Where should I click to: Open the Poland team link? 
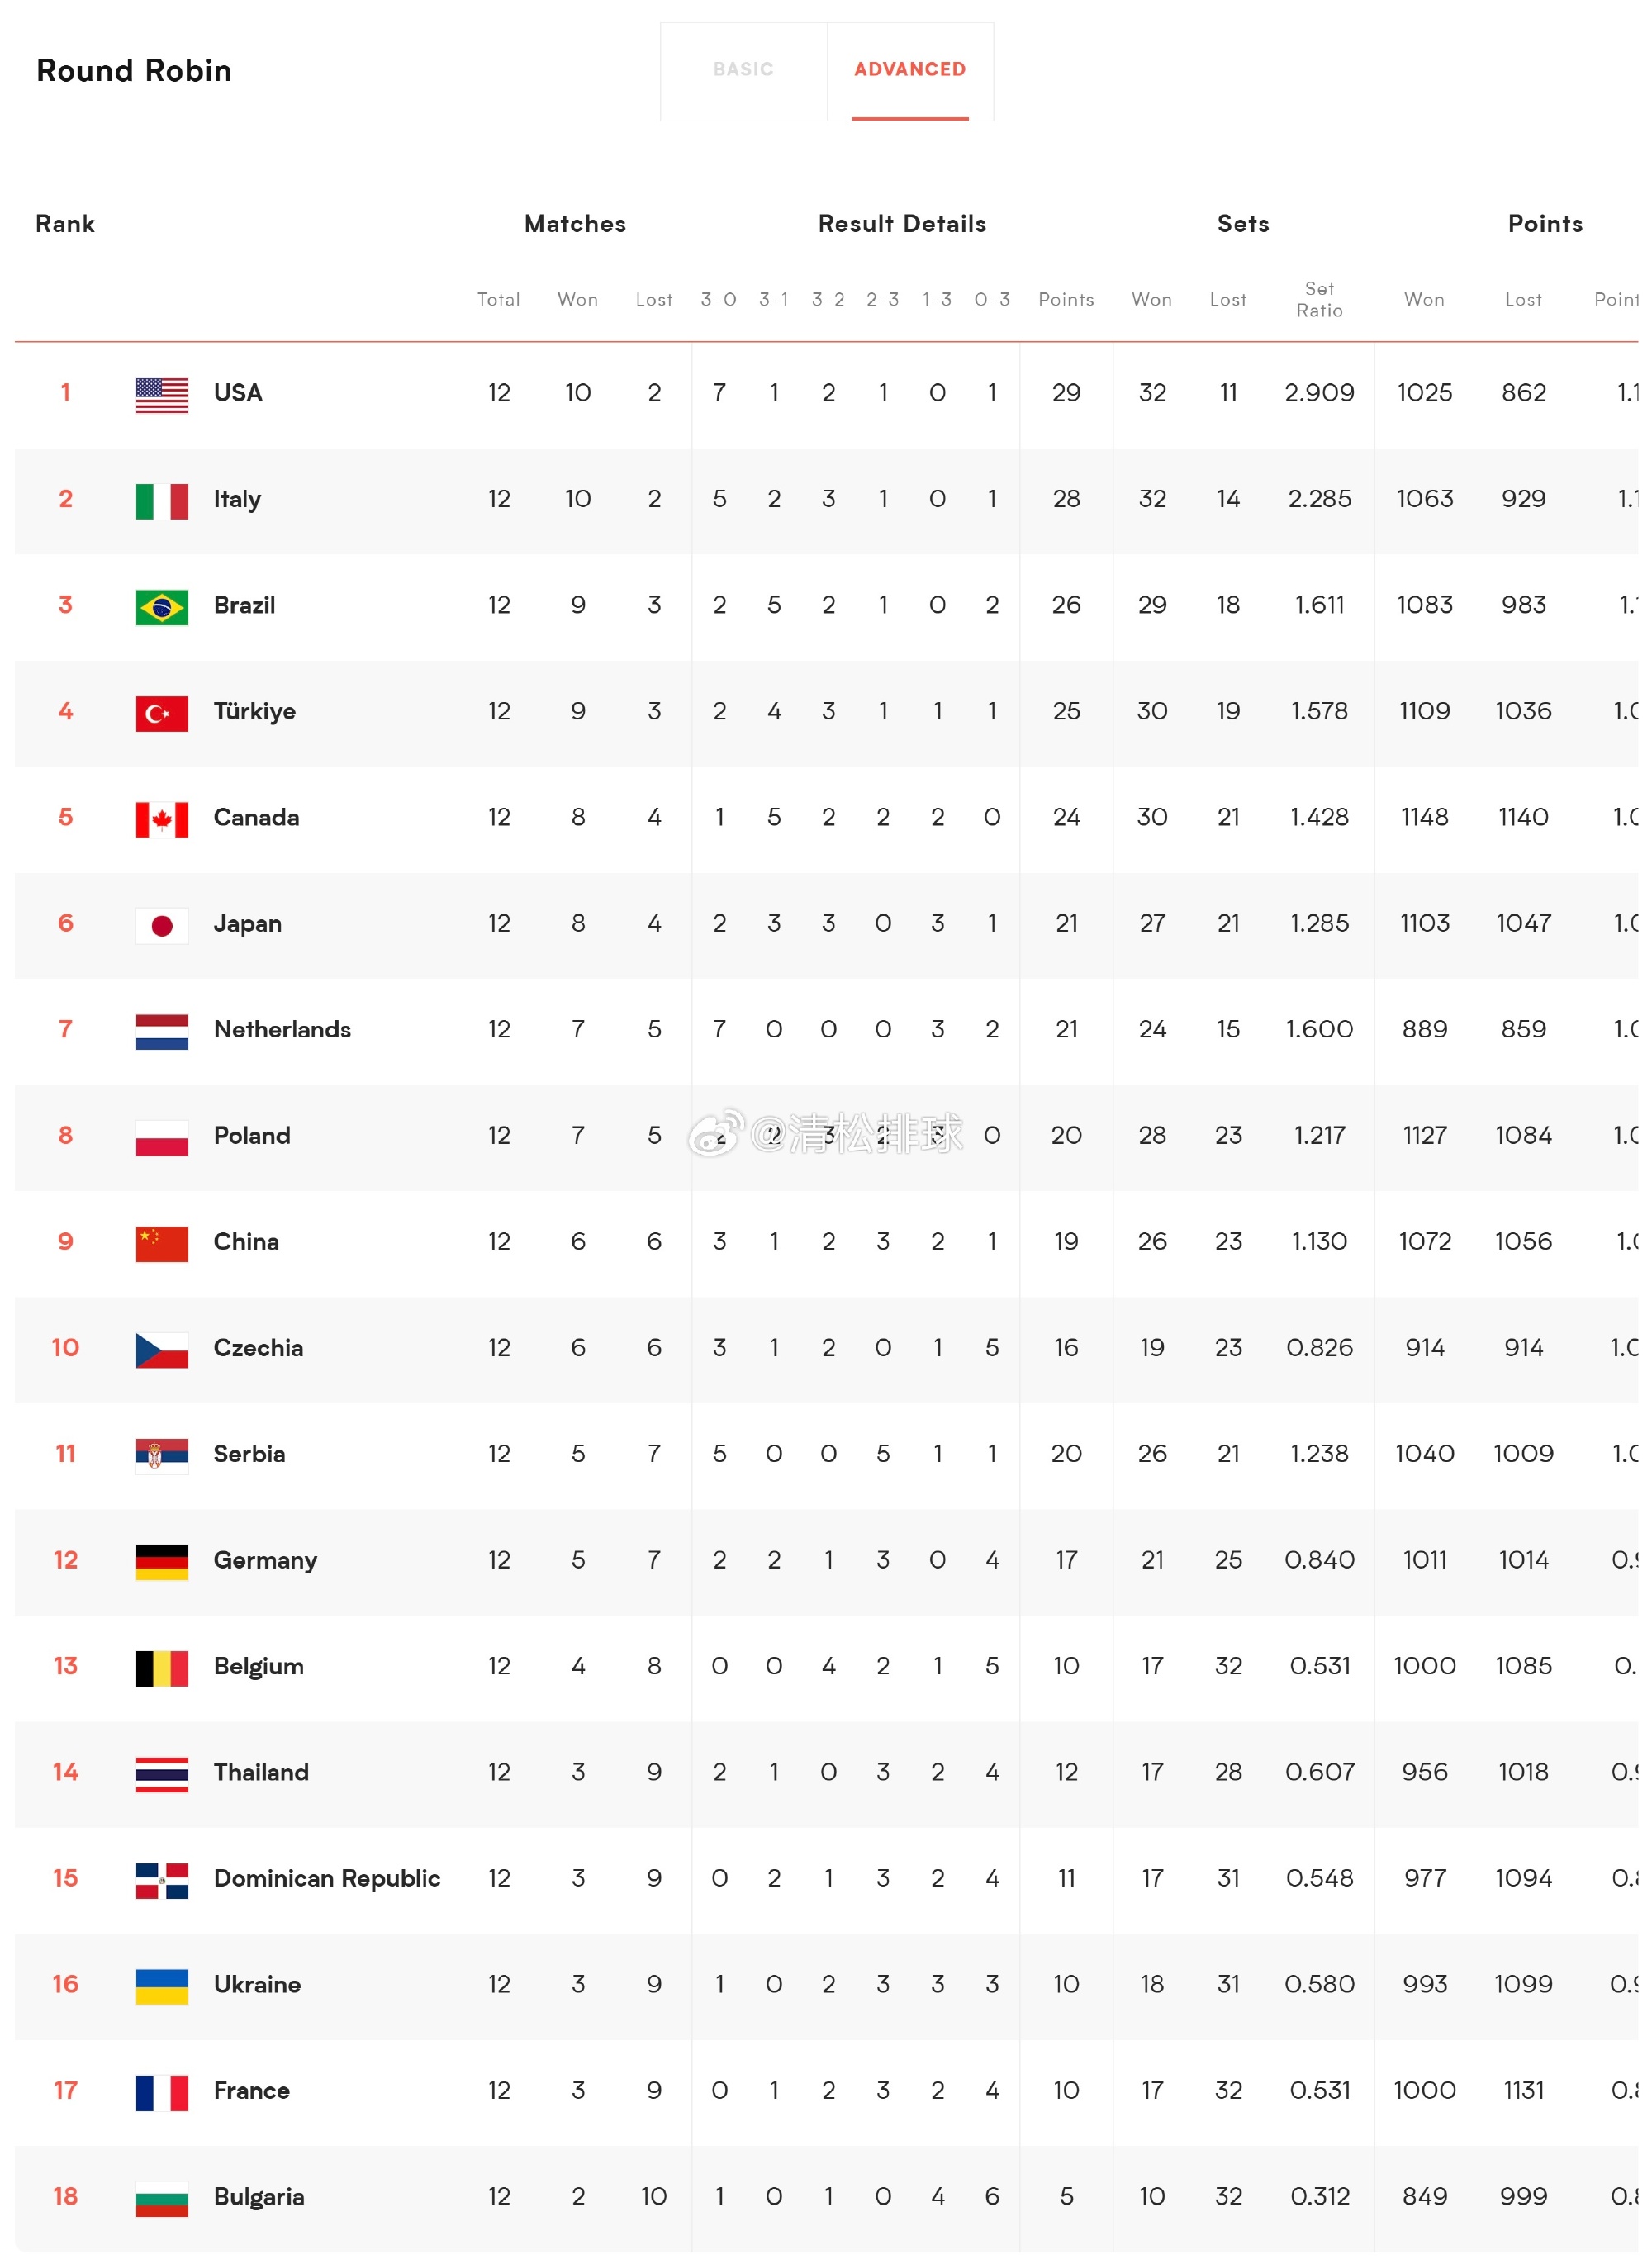[252, 1135]
